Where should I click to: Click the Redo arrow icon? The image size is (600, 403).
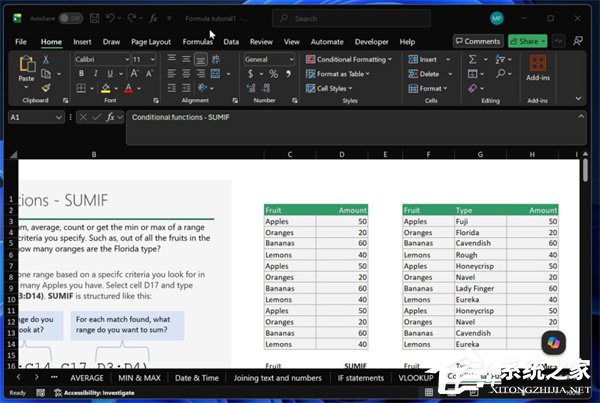click(x=132, y=18)
